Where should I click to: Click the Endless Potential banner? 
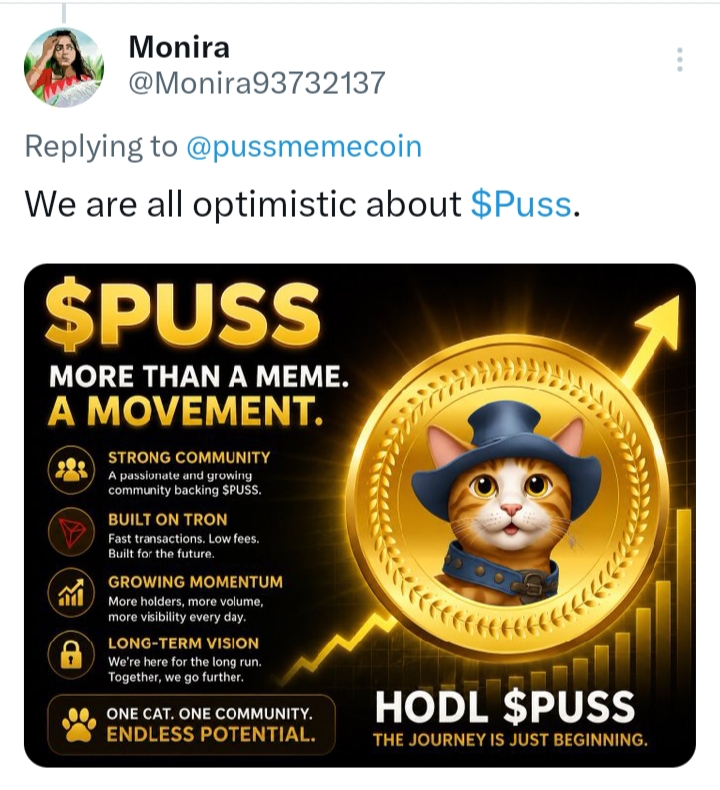tap(191, 725)
